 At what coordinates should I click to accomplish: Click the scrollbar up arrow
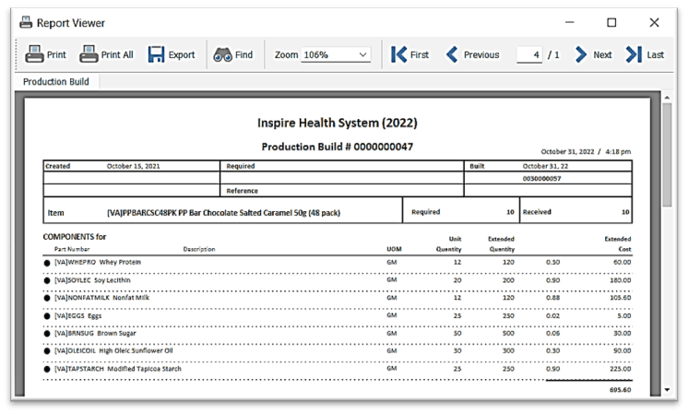tap(667, 97)
